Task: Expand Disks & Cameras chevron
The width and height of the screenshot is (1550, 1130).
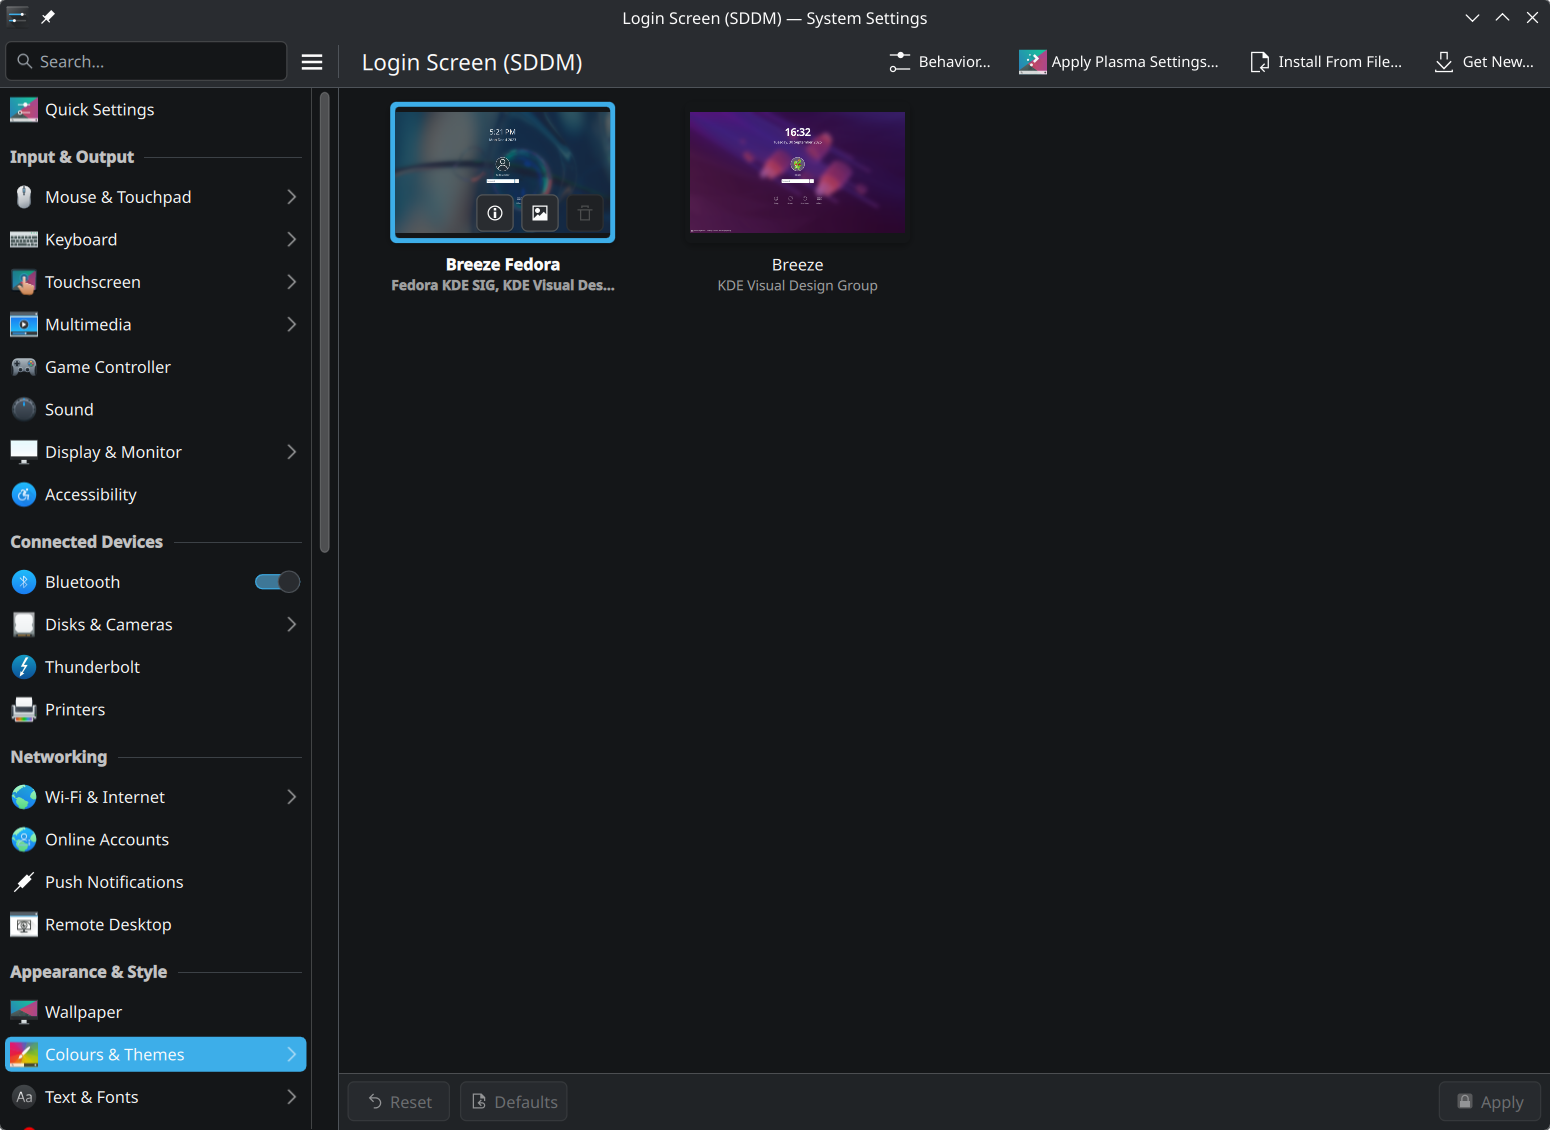Action: click(291, 625)
